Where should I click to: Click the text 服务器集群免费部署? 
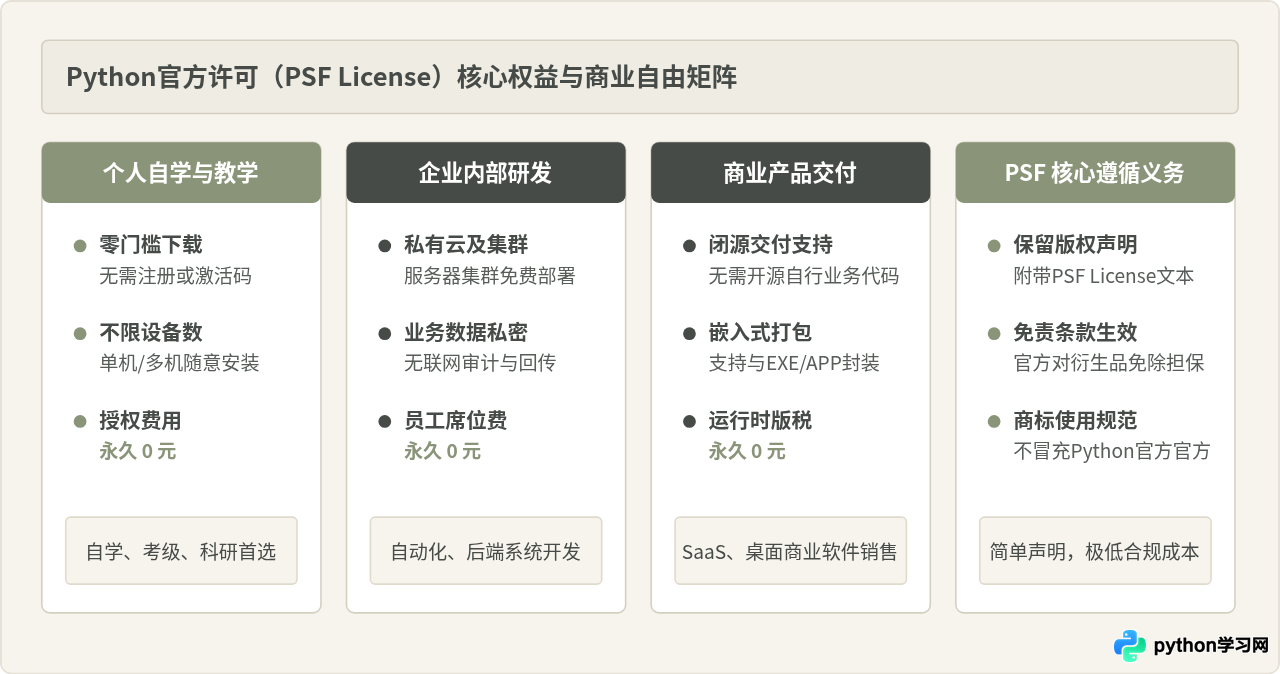(x=490, y=276)
